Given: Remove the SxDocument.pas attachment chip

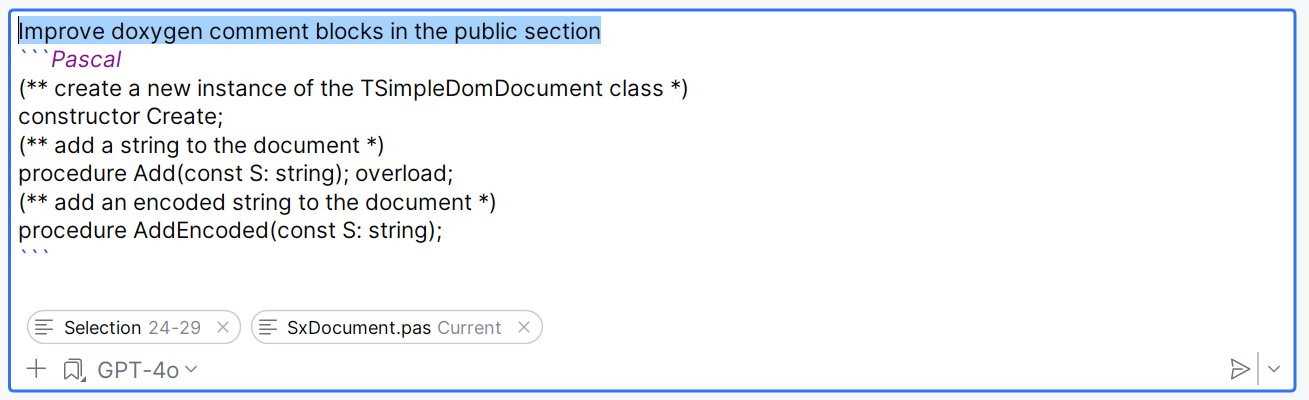Looking at the screenshot, I should click(x=524, y=327).
